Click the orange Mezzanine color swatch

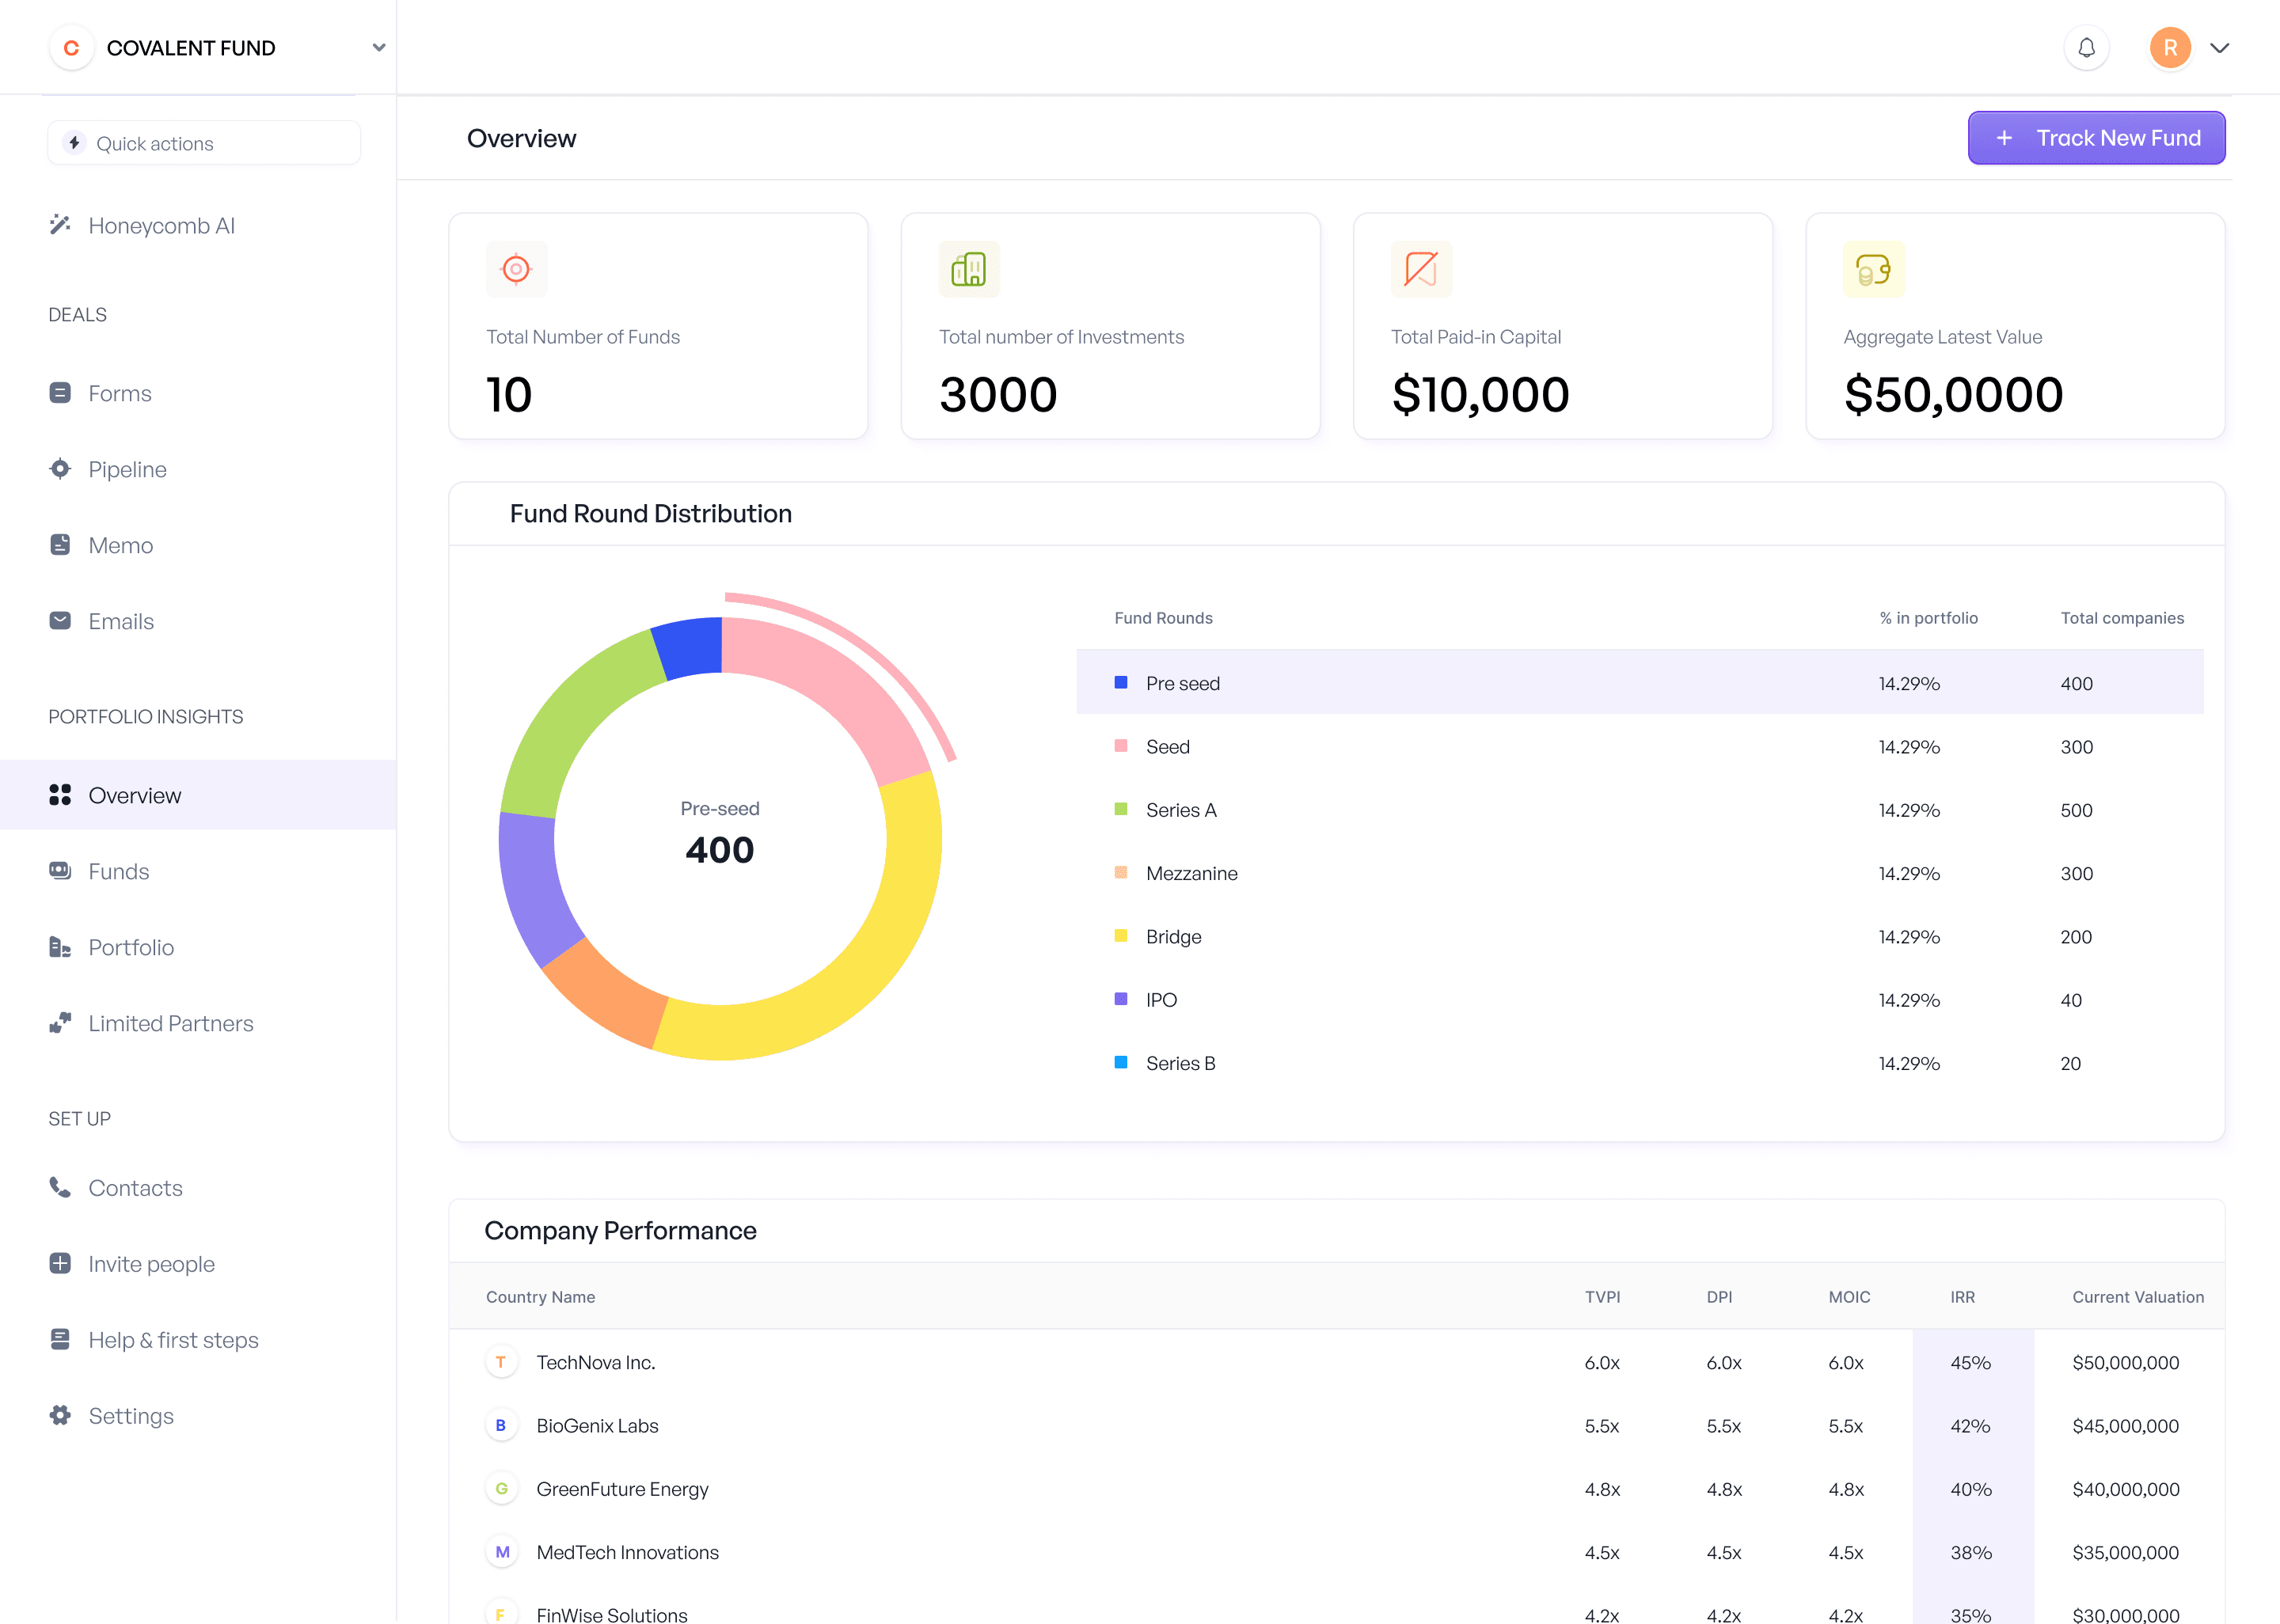(x=1121, y=872)
